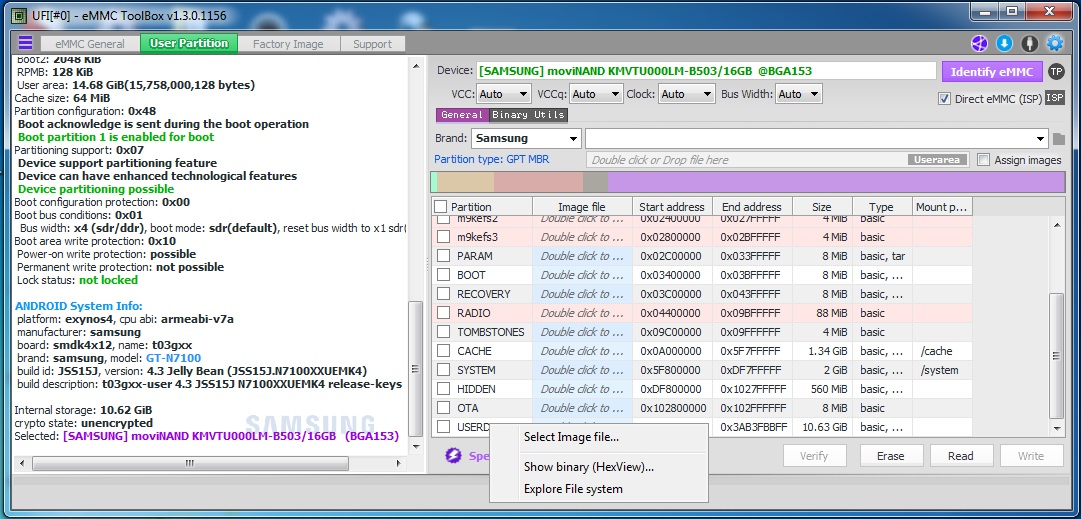Switch to the eMMC General tab
Viewport: 1081px width, 519px height.
pyautogui.click(x=90, y=43)
